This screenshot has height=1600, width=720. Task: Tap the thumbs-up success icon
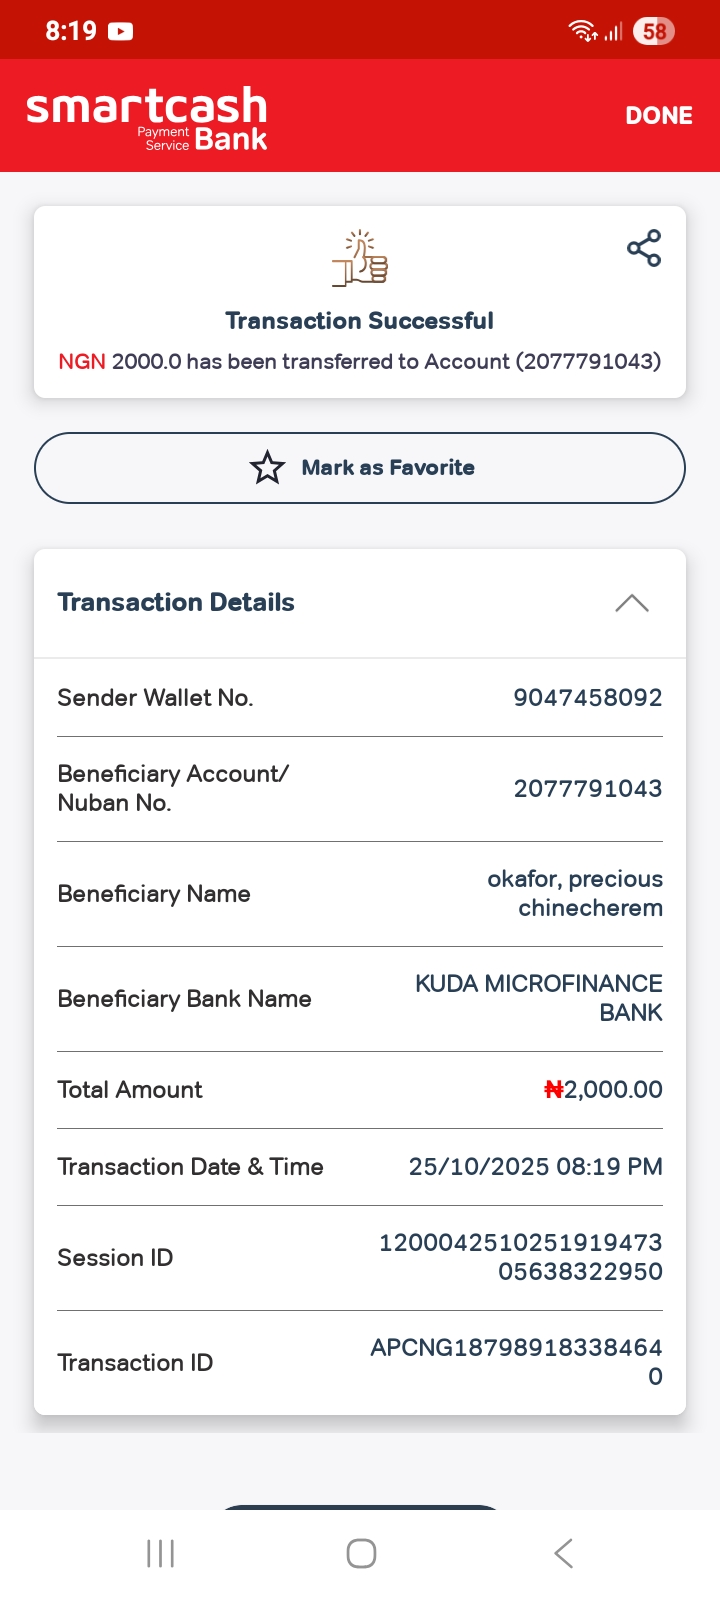[x=360, y=259]
